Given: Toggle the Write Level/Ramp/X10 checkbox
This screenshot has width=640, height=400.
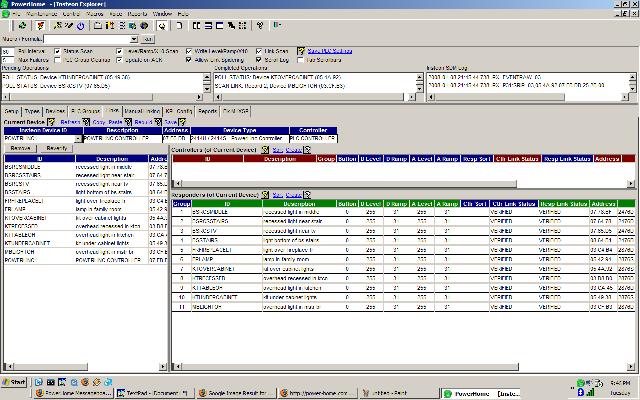Looking at the screenshot, I should coord(189,51).
